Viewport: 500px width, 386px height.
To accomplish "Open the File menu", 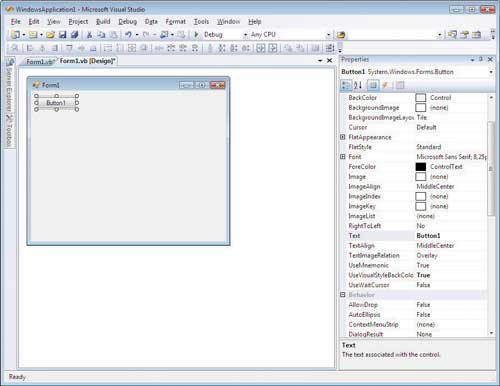I will click(16, 22).
